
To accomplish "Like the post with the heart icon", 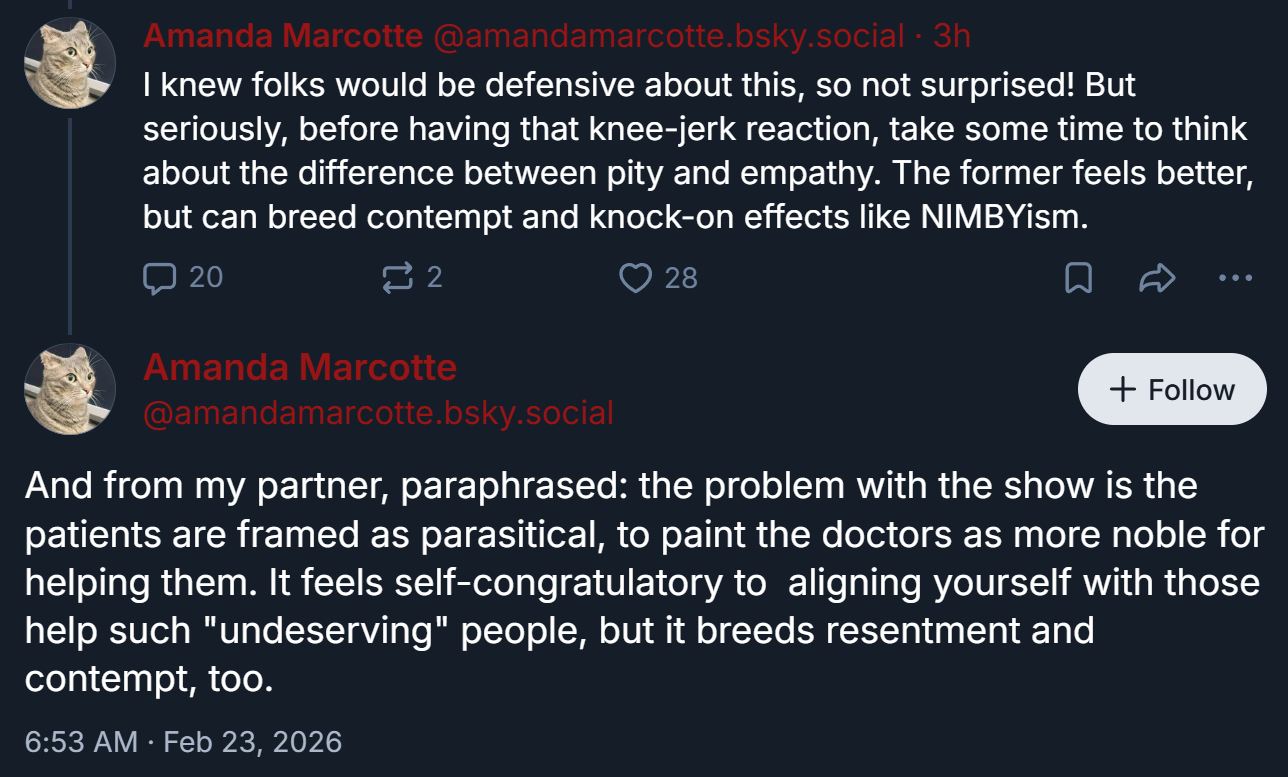I will (x=636, y=277).
